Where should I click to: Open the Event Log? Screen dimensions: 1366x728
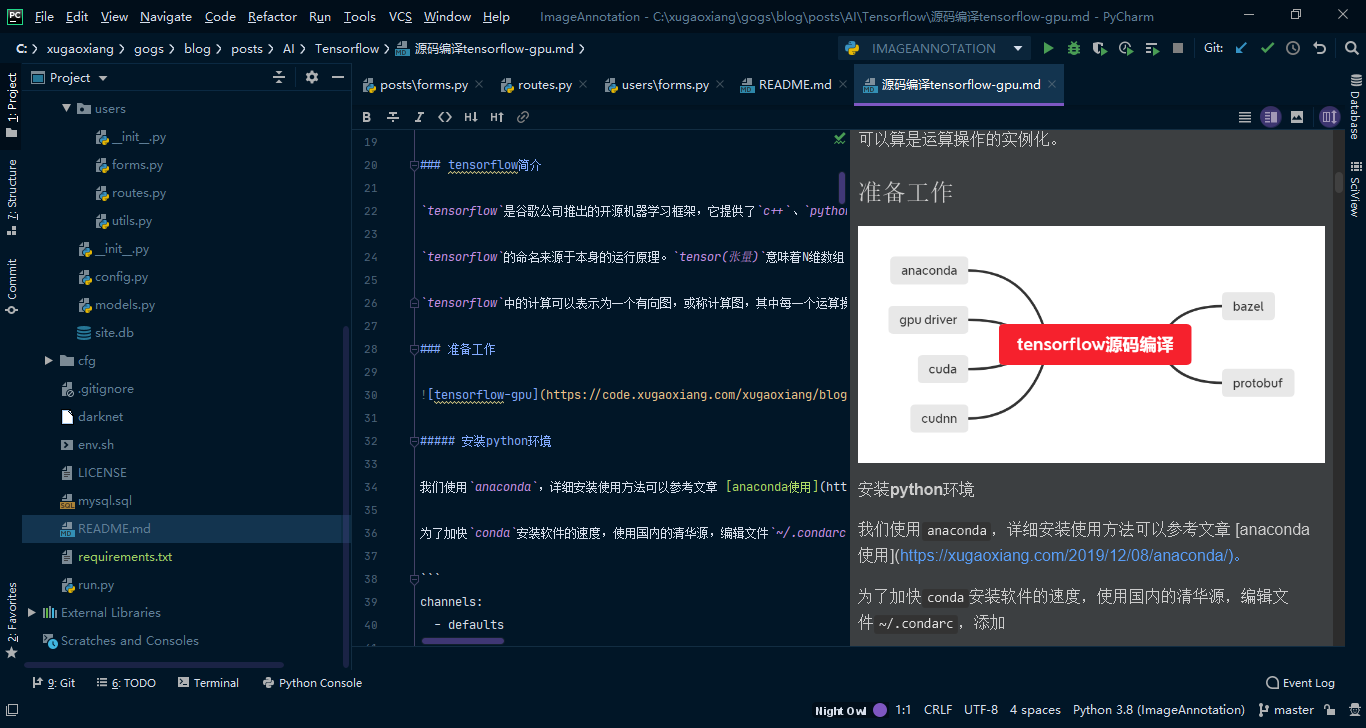[1300, 683]
